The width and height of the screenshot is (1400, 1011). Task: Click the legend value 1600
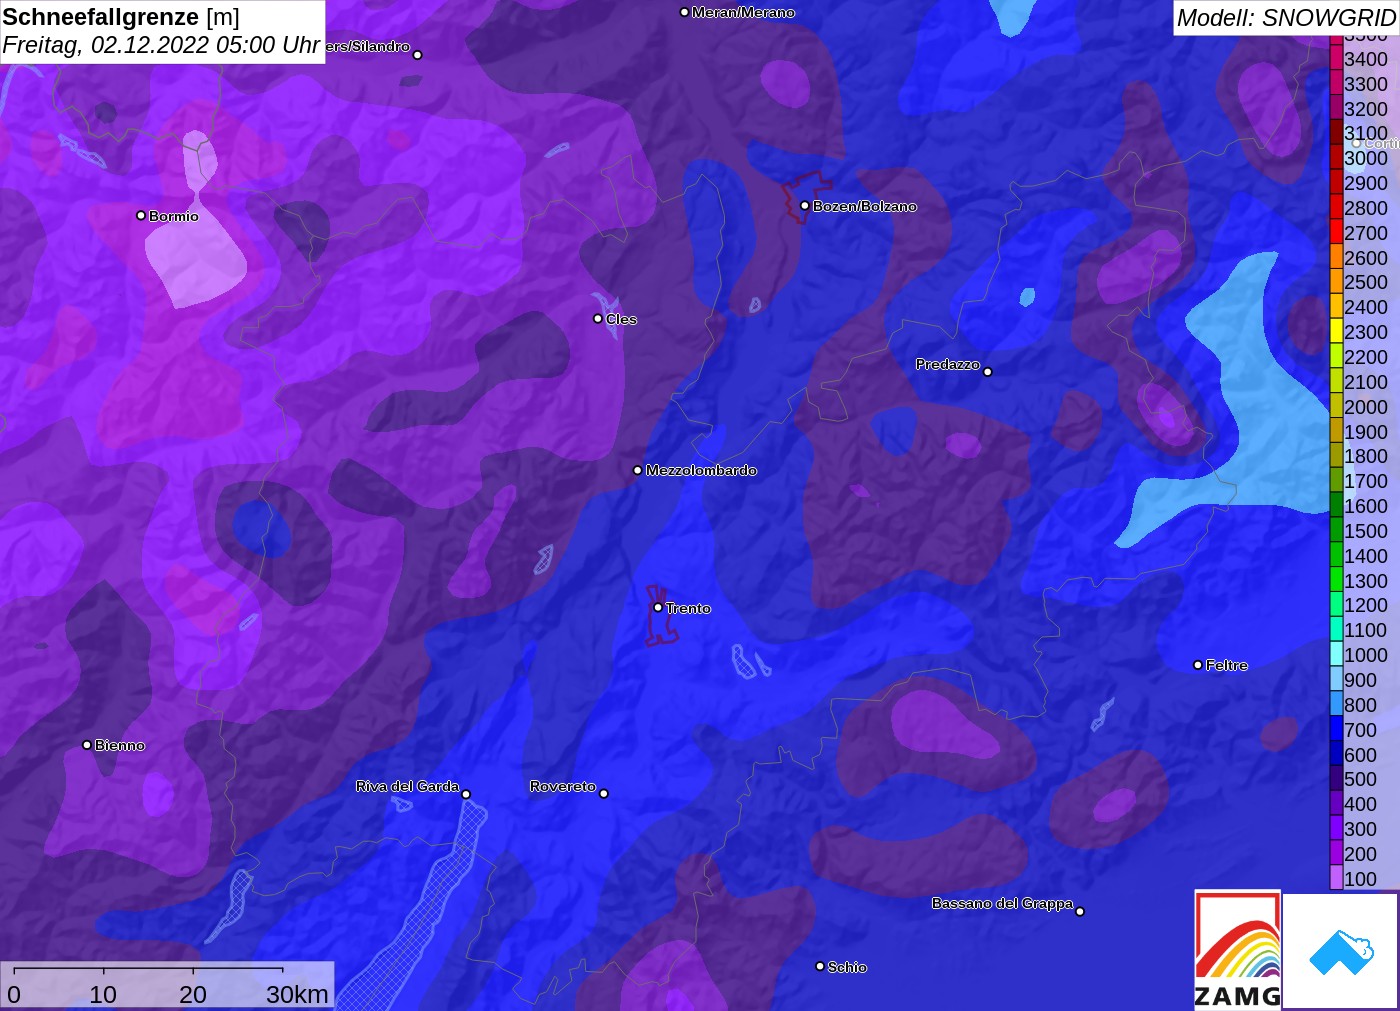click(1366, 506)
